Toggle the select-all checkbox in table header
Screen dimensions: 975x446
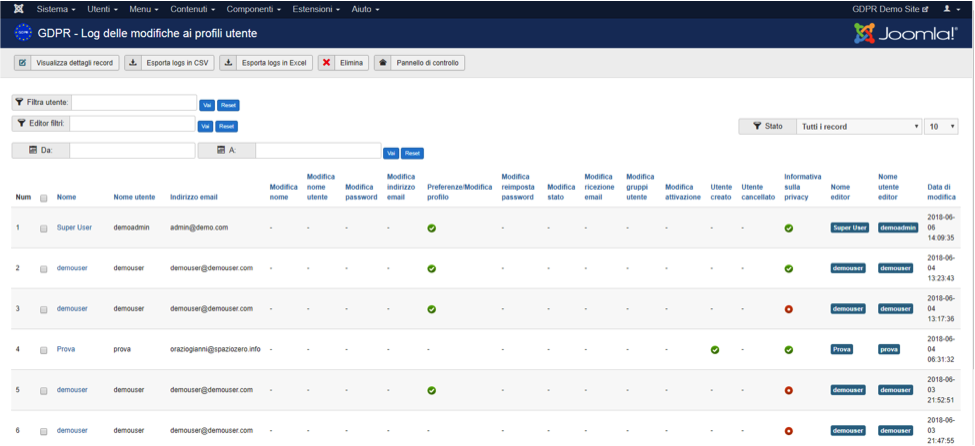point(44,198)
